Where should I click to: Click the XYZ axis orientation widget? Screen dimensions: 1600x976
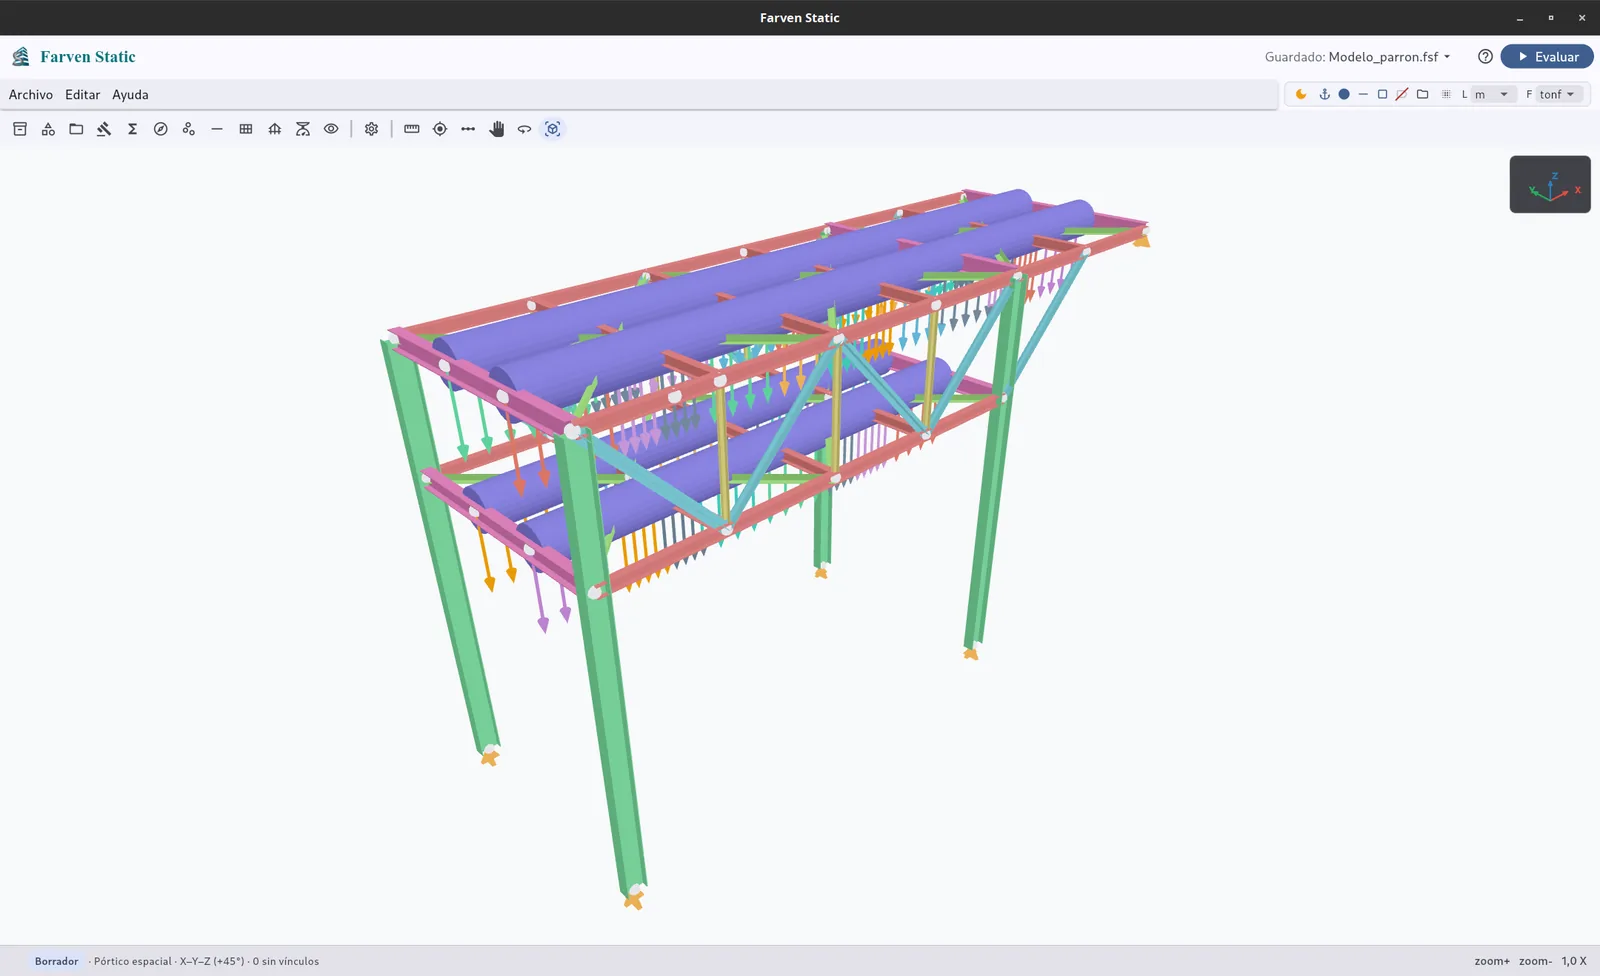[1550, 184]
